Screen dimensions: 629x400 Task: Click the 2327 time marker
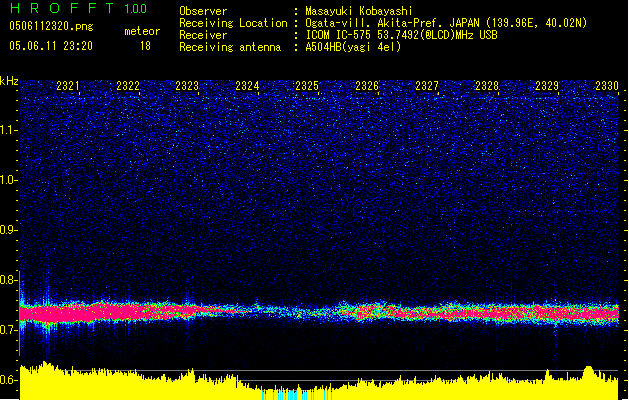tap(427, 86)
